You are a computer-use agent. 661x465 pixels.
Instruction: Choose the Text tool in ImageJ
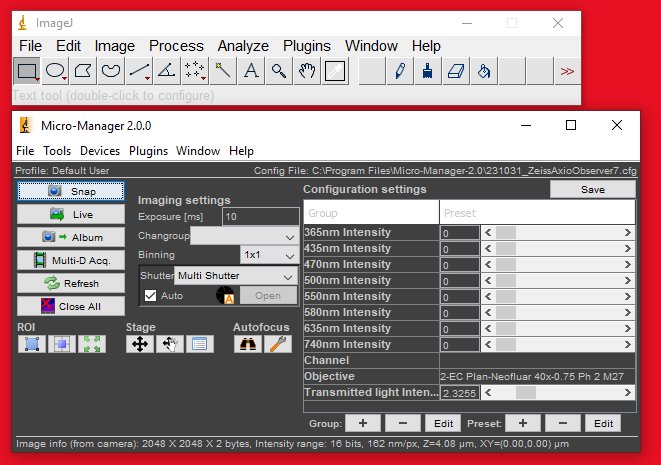click(251, 70)
